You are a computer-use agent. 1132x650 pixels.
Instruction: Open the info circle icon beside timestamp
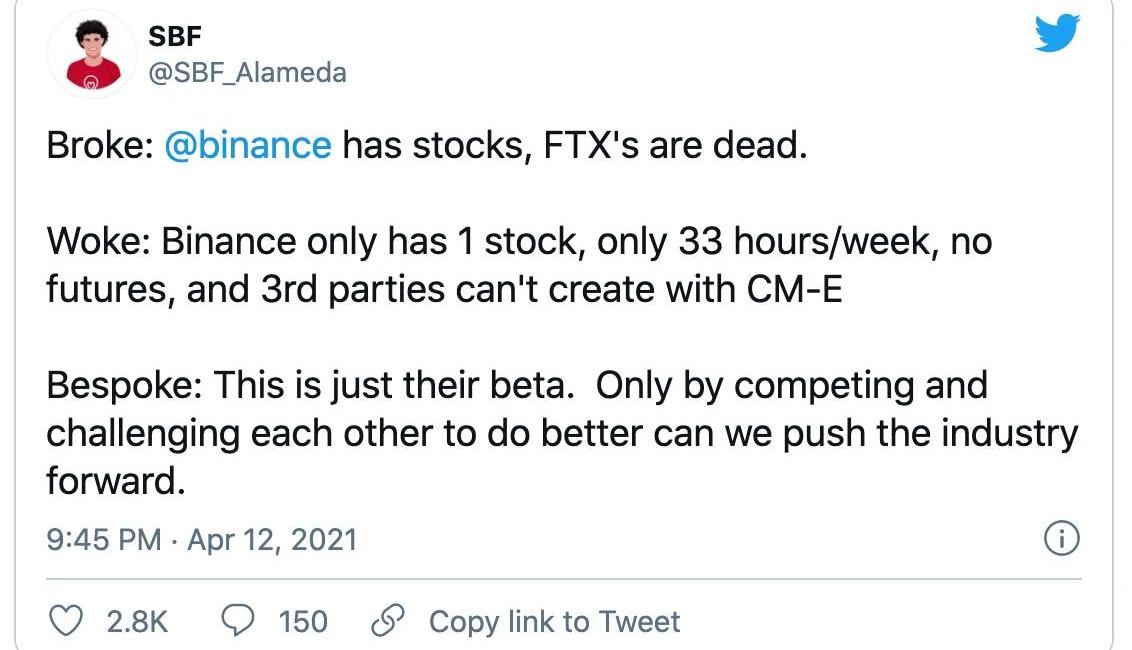[x=1062, y=538]
